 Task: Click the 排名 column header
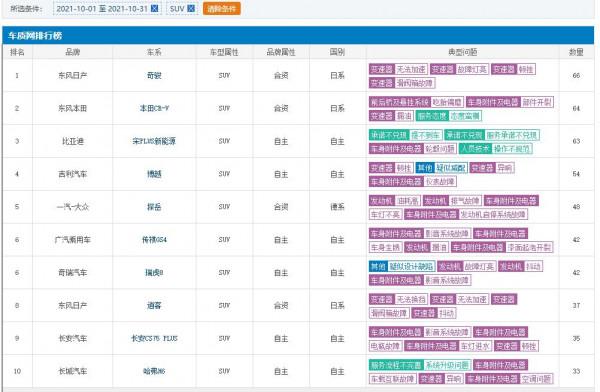[17, 52]
